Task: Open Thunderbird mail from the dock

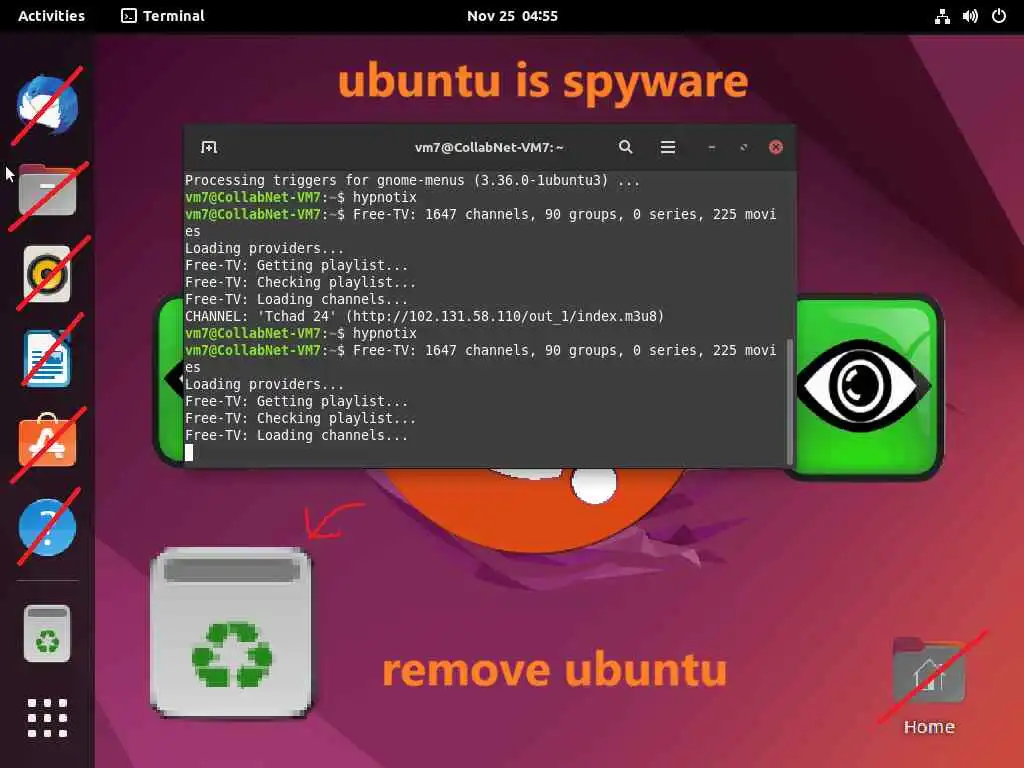Action: (x=47, y=105)
